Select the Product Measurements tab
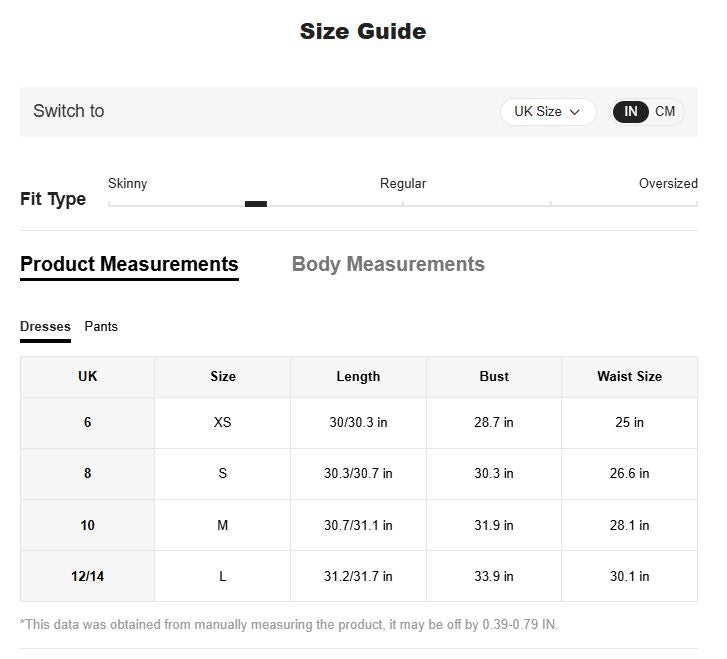The width and height of the screenshot is (727, 659). [129, 264]
